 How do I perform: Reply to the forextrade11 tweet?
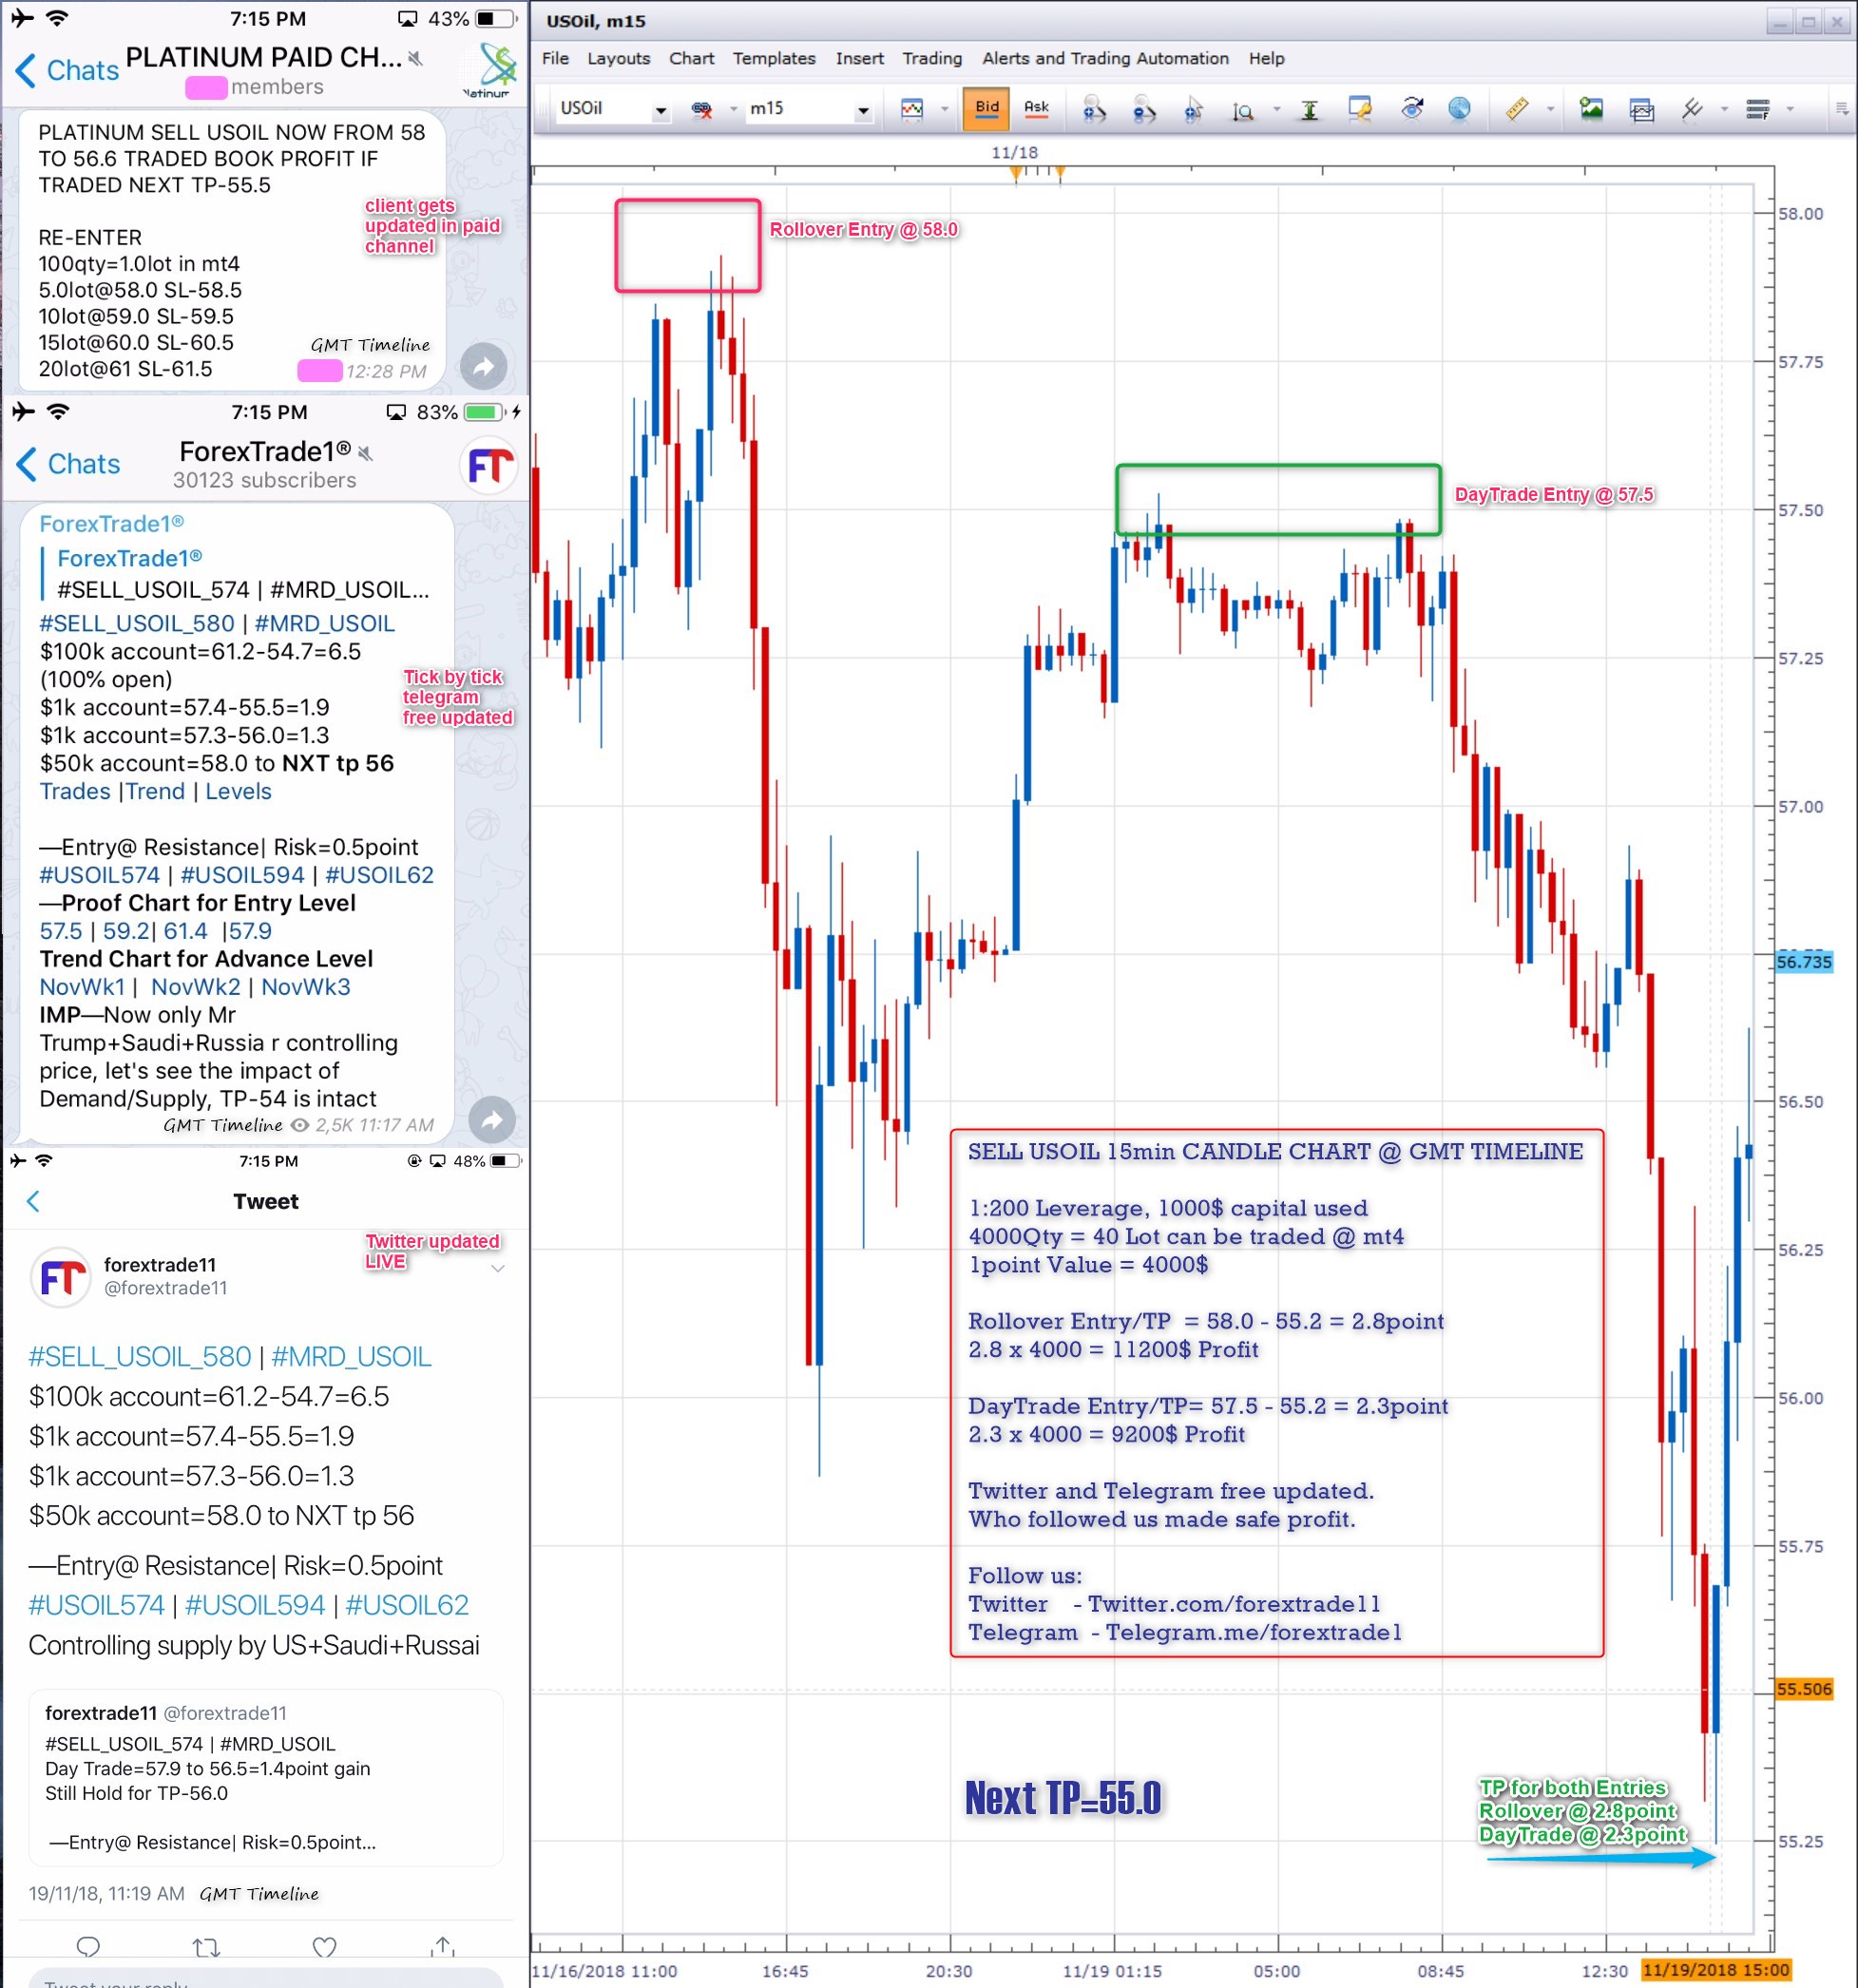coord(88,1946)
